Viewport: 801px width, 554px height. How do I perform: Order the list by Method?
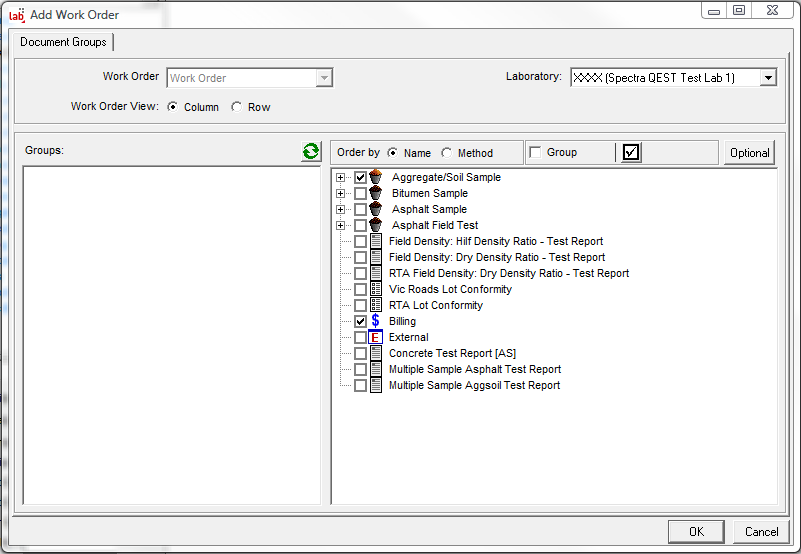(446, 153)
